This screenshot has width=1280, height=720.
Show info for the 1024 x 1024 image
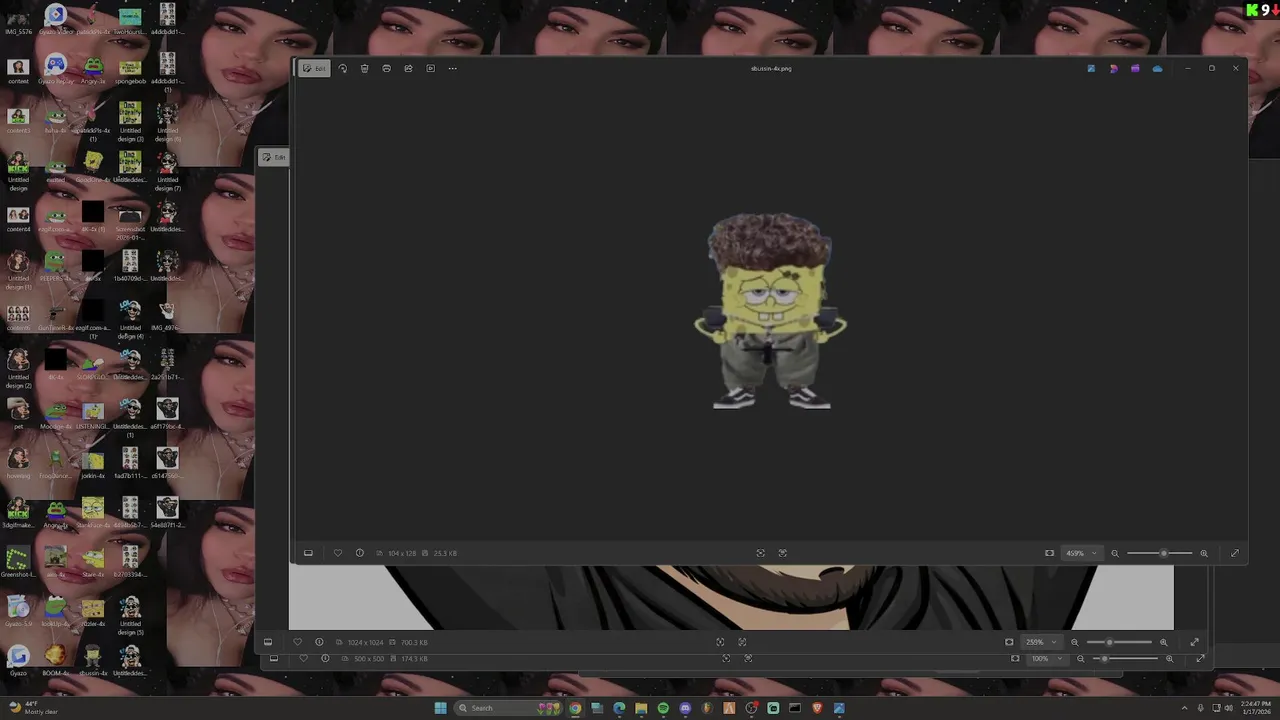[319, 642]
